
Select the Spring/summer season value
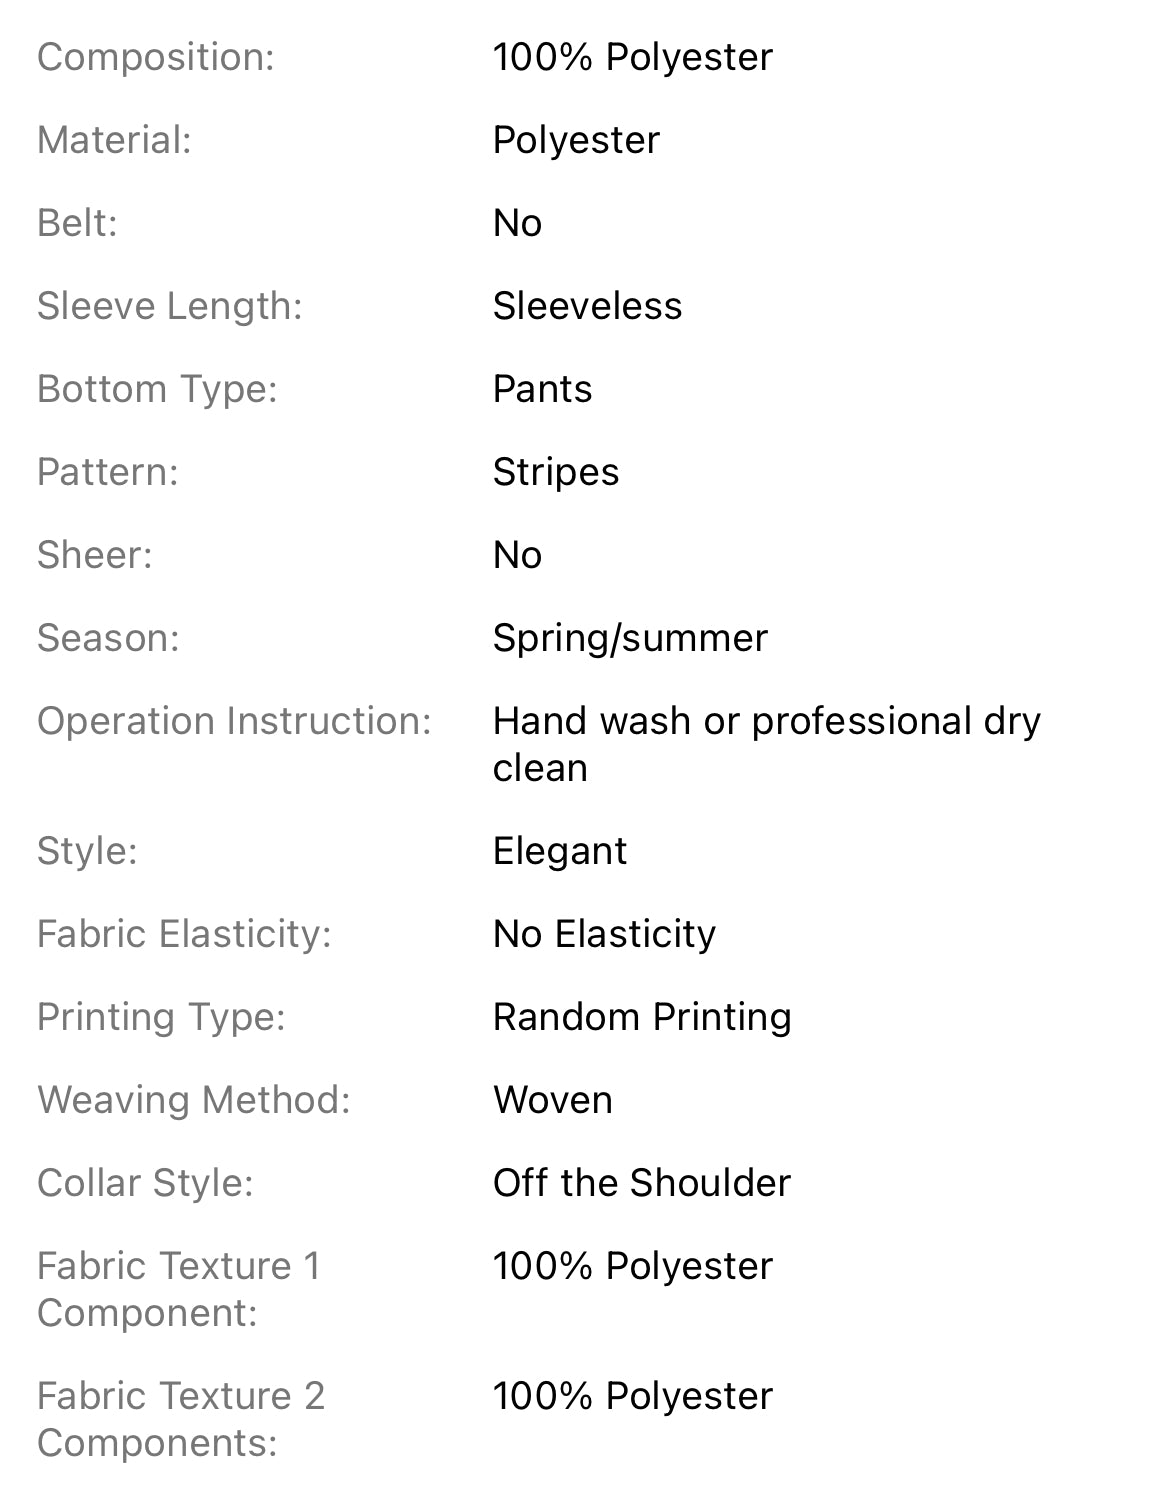tap(630, 638)
